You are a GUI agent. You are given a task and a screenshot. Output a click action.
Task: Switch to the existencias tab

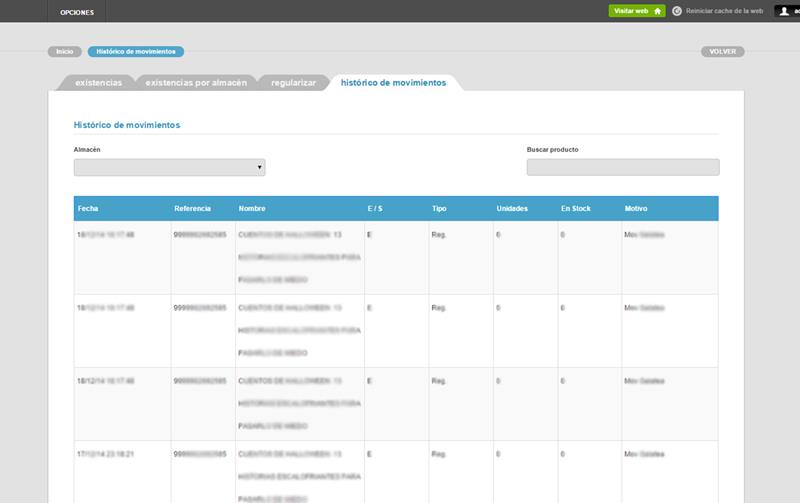[98, 83]
